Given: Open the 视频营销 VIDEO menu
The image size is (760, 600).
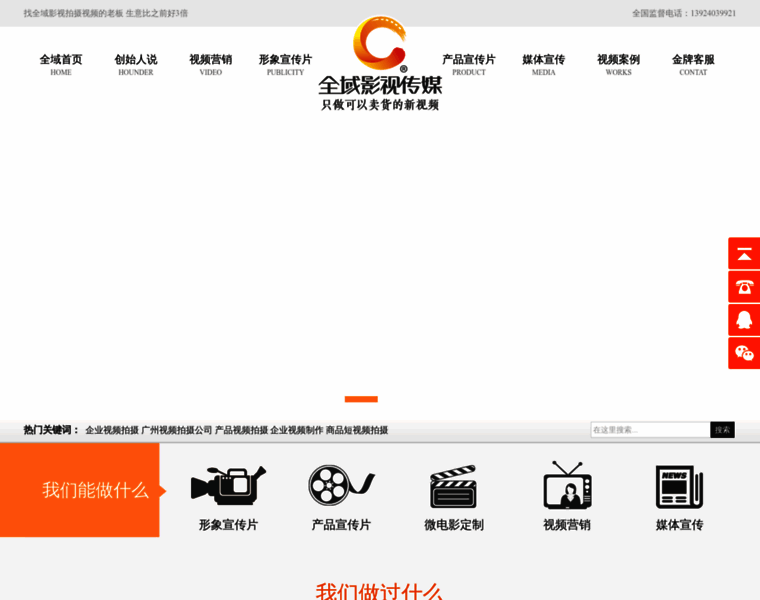Looking at the screenshot, I should pyautogui.click(x=210, y=65).
